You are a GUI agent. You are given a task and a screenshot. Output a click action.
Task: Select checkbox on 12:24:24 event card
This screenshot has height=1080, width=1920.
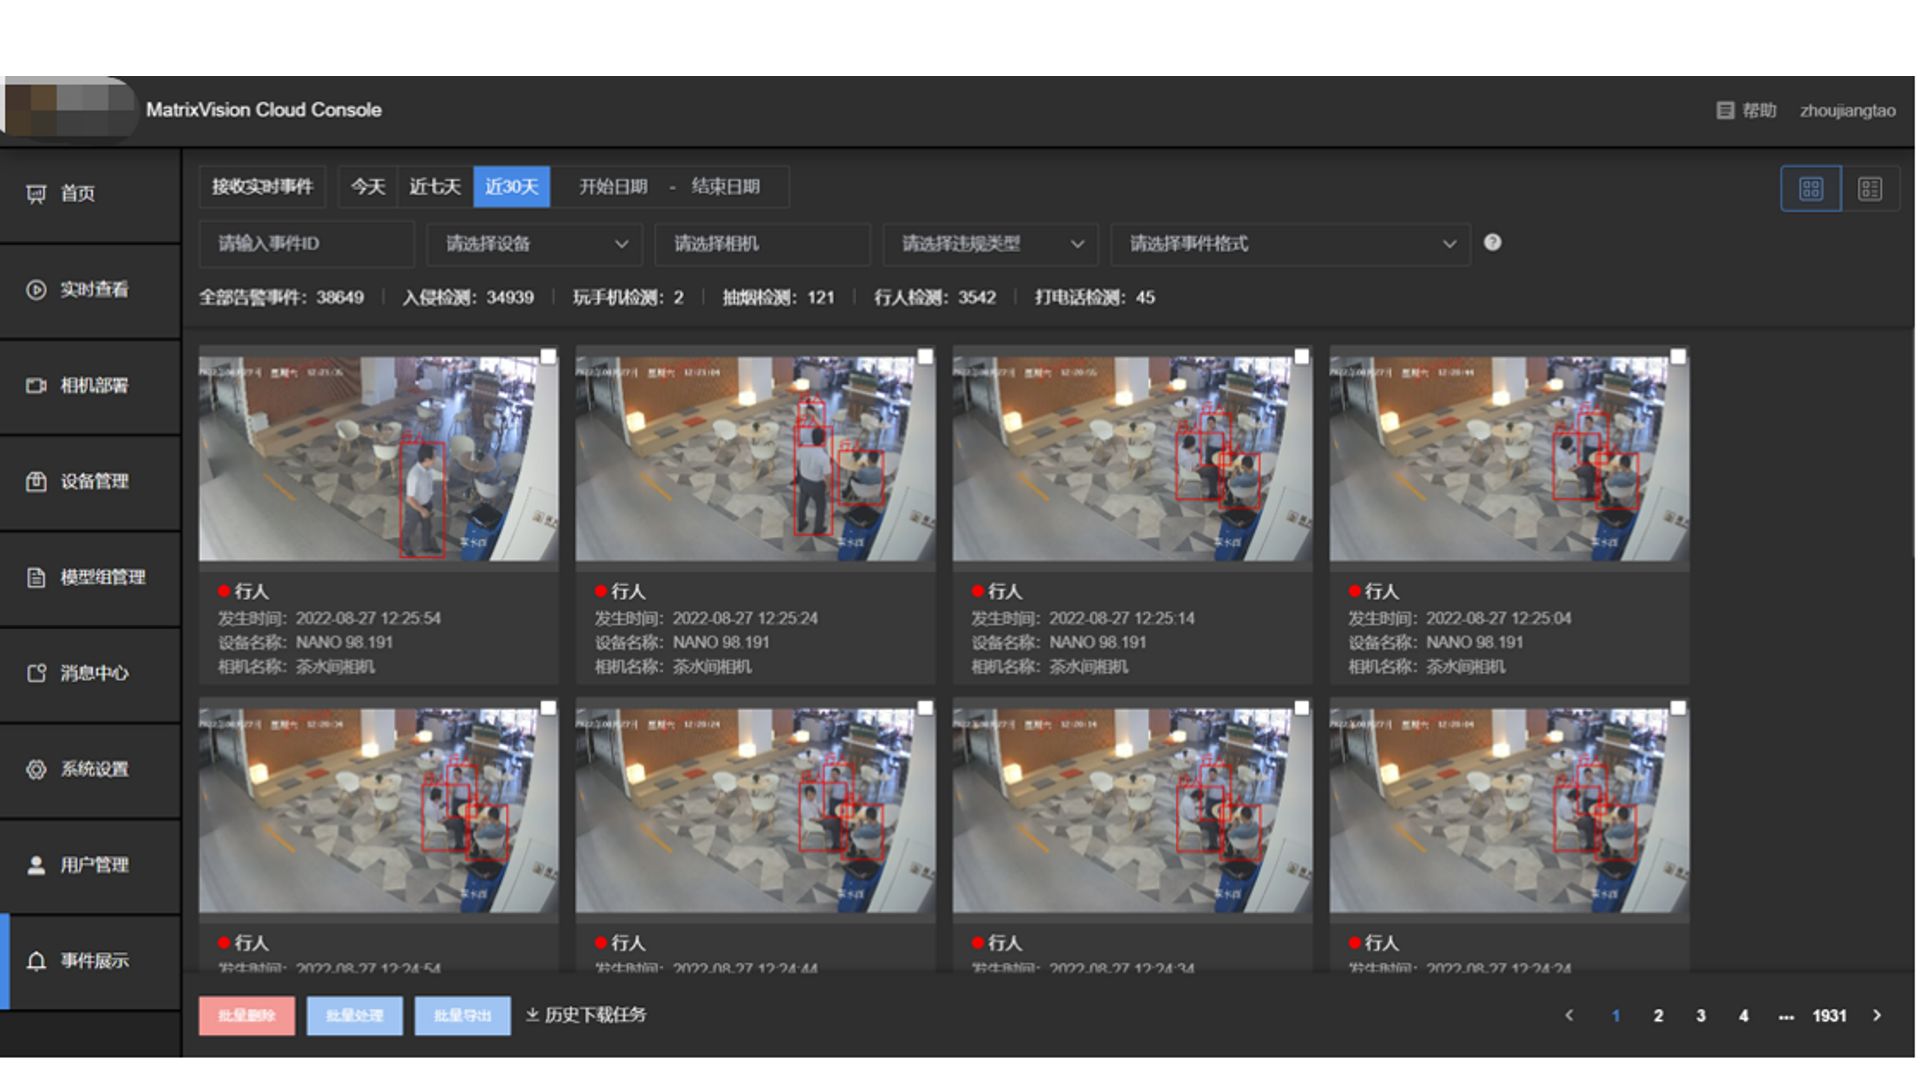coord(1678,708)
